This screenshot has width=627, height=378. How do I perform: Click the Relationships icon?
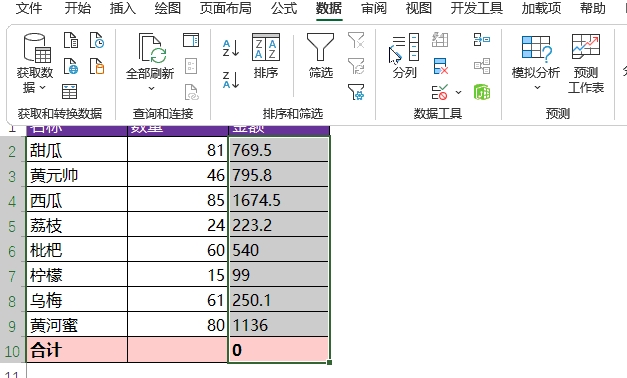tap(482, 66)
